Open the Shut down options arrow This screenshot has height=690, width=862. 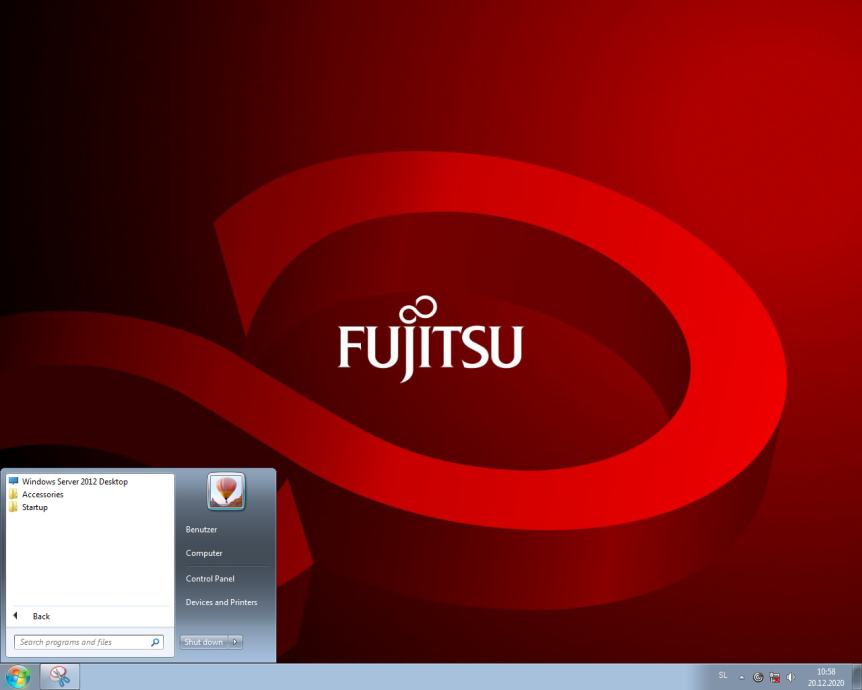[x=236, y=642]
